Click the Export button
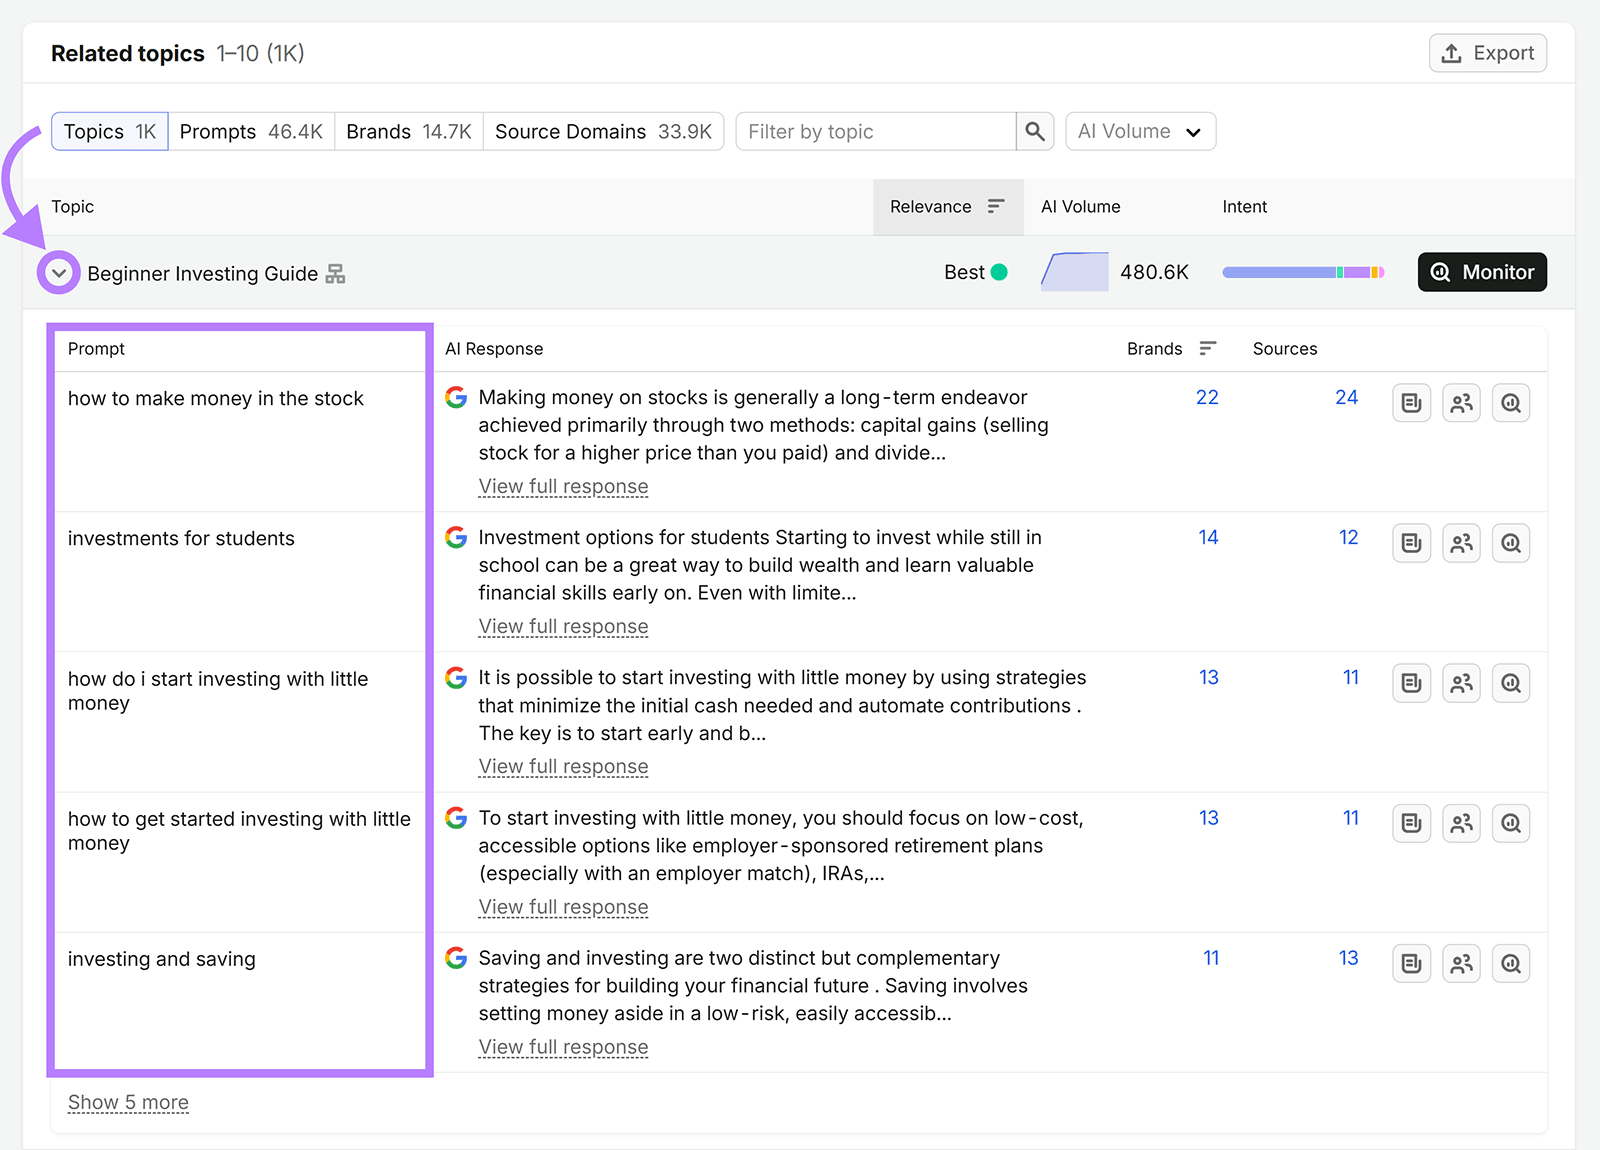This screenshot has width=1600, height=1150. (1488, 53)
